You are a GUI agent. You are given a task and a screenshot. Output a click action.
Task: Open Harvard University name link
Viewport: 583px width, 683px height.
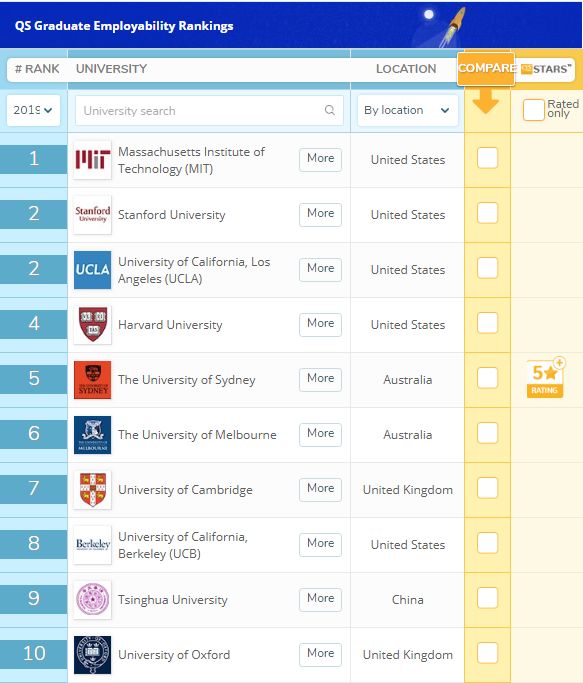click(170, 325)
